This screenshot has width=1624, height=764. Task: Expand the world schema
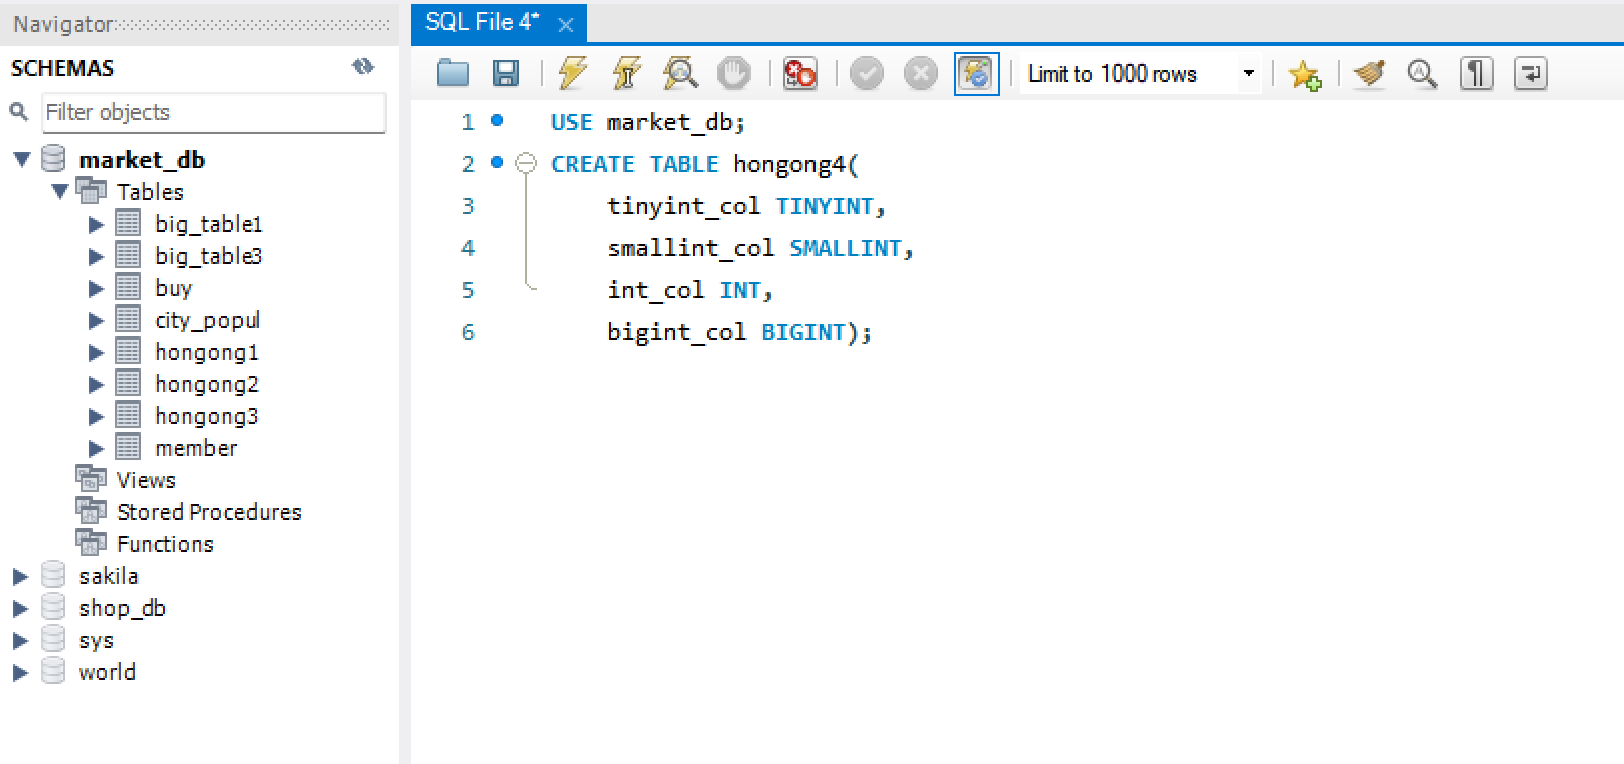pos(20,672)
